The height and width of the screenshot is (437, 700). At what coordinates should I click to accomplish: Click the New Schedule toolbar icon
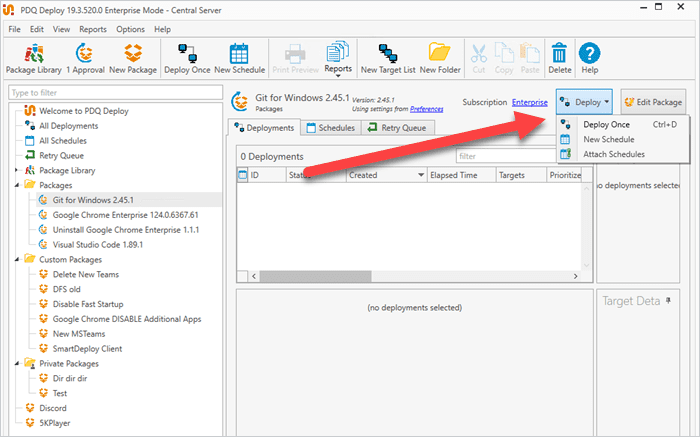(239, 58)
